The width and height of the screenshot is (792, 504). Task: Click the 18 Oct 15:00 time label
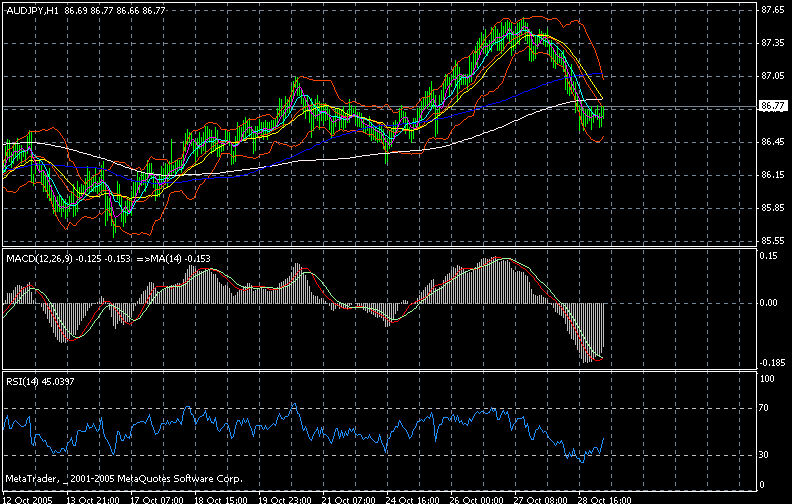[x=221, y=499]
